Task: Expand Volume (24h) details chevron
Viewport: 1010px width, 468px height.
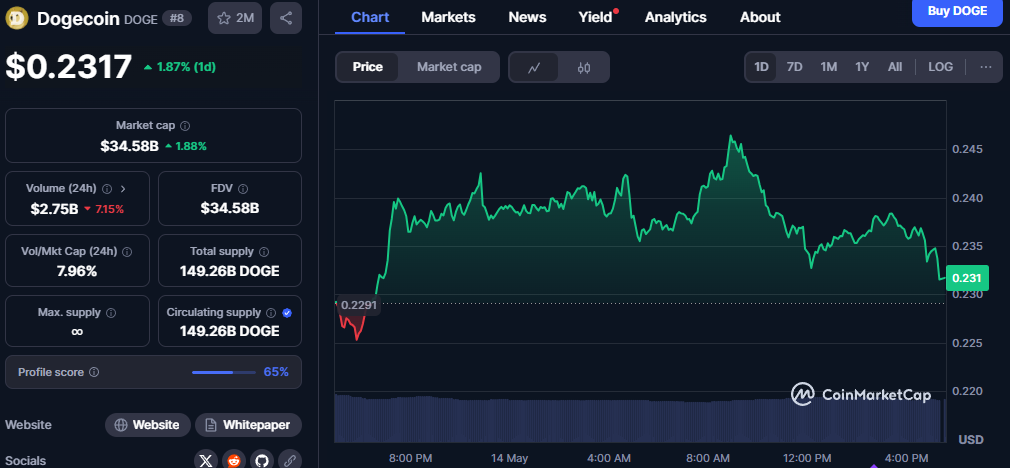Action: pyautogui.click(x=123, y=189)
